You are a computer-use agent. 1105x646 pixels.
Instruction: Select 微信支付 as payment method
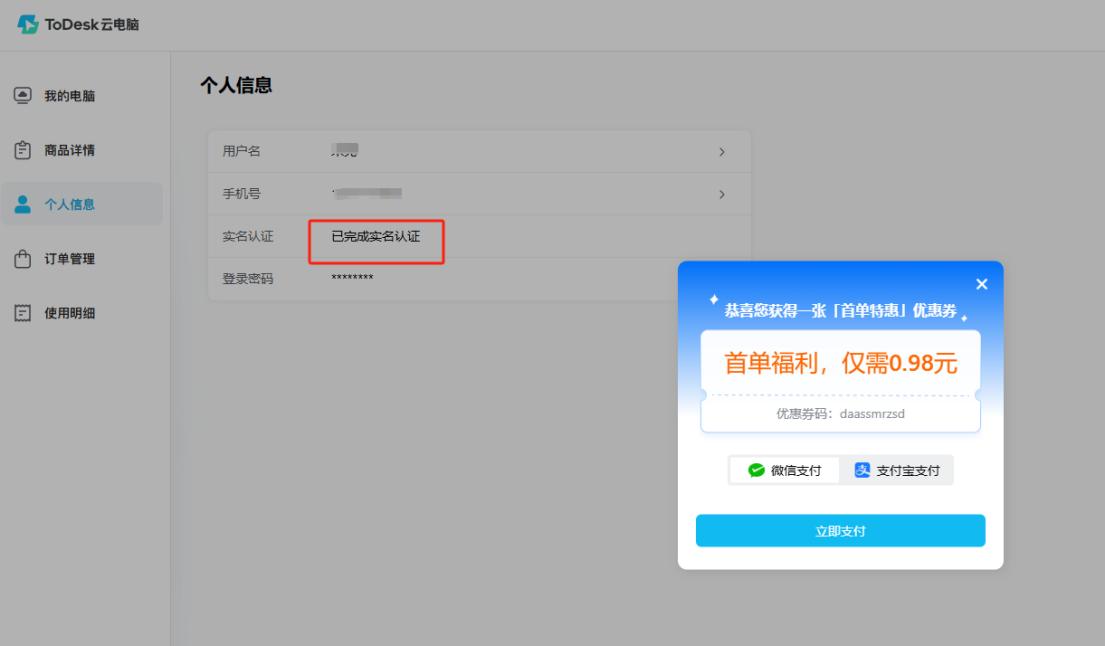pos(785,471)
